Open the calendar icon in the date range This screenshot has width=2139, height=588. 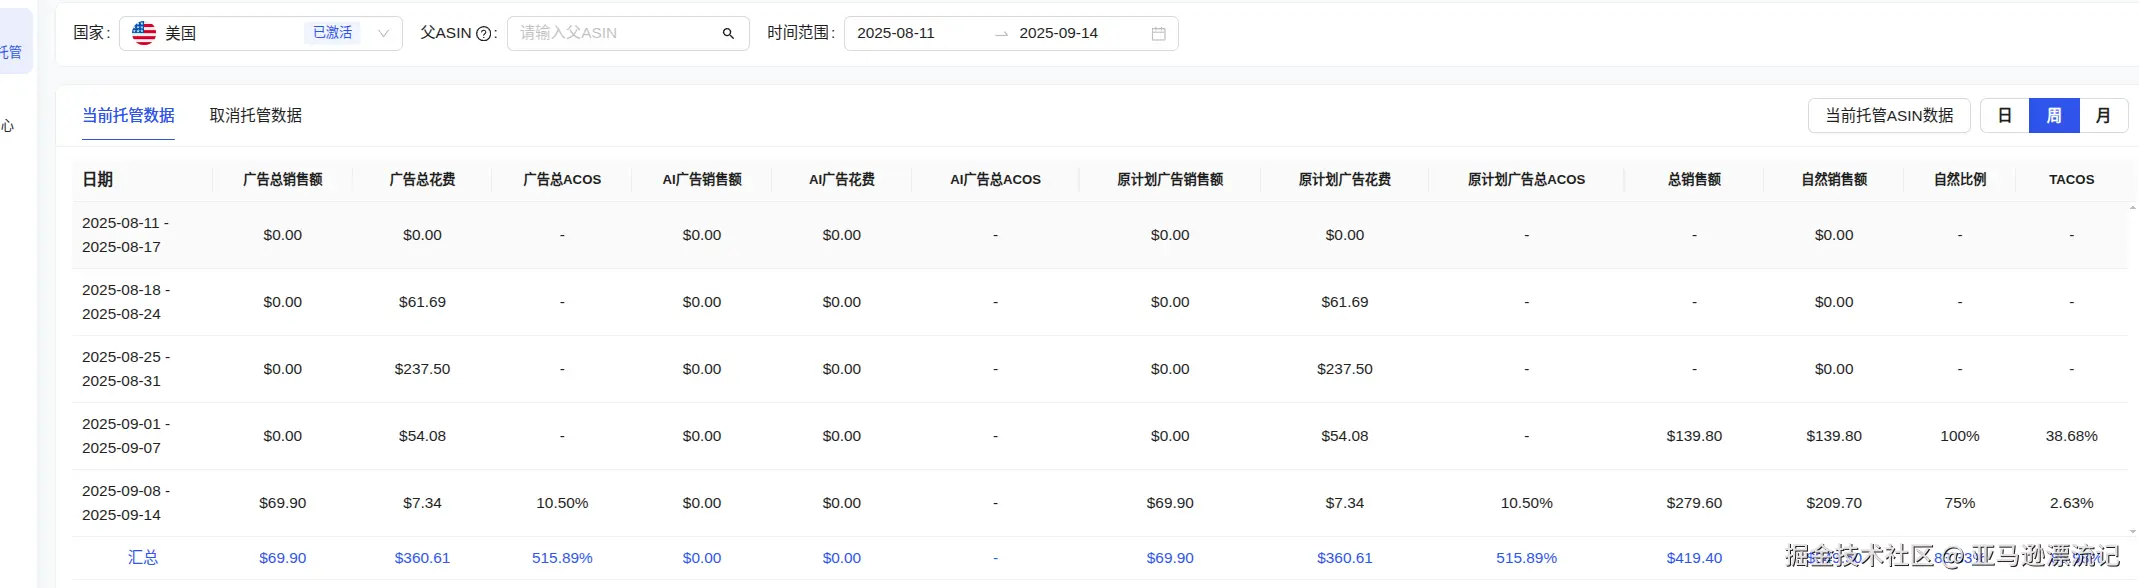pos(1158,34)
